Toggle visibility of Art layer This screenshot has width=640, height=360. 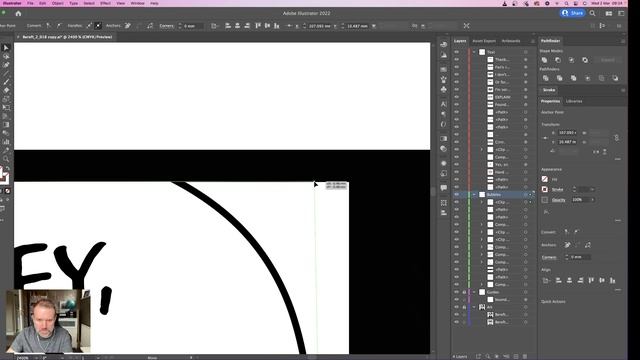(x=456, y=307)
